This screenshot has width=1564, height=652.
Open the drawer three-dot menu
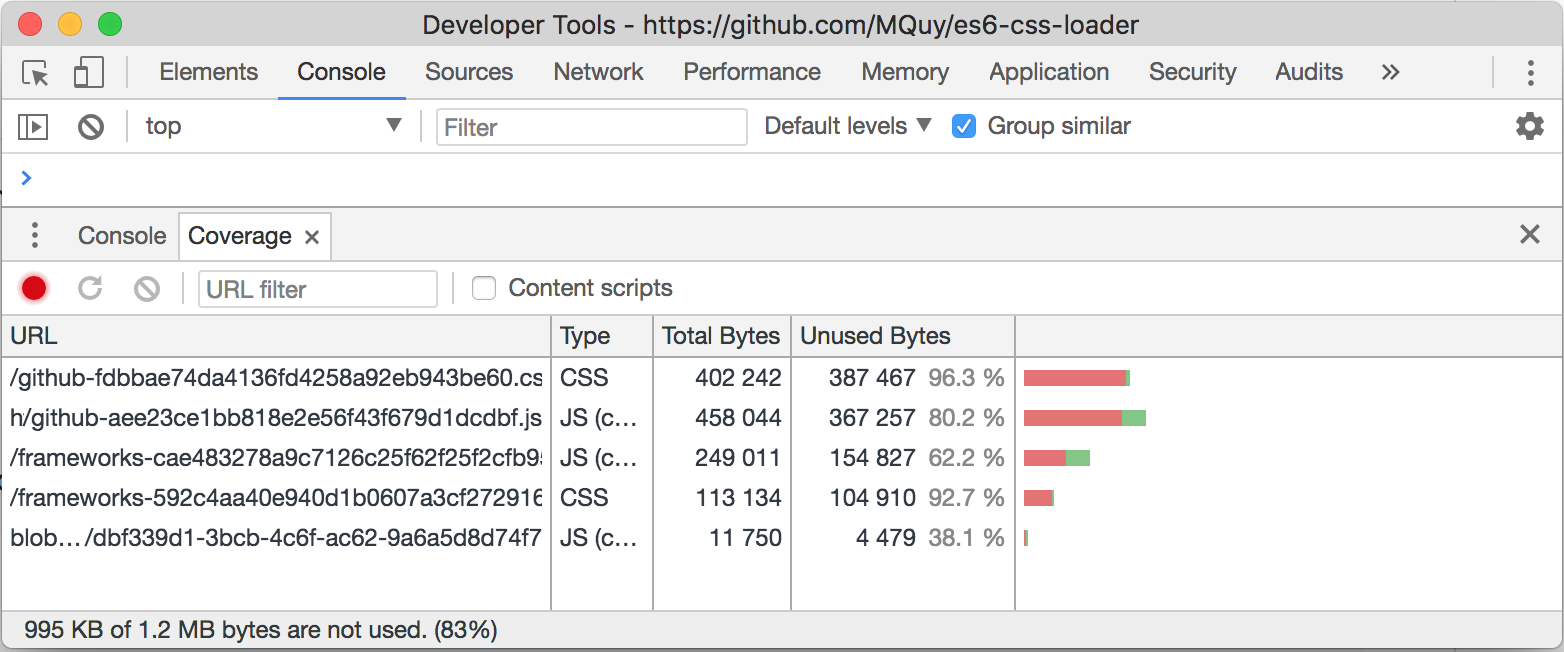pyautogui.click(x=35, y=236)
